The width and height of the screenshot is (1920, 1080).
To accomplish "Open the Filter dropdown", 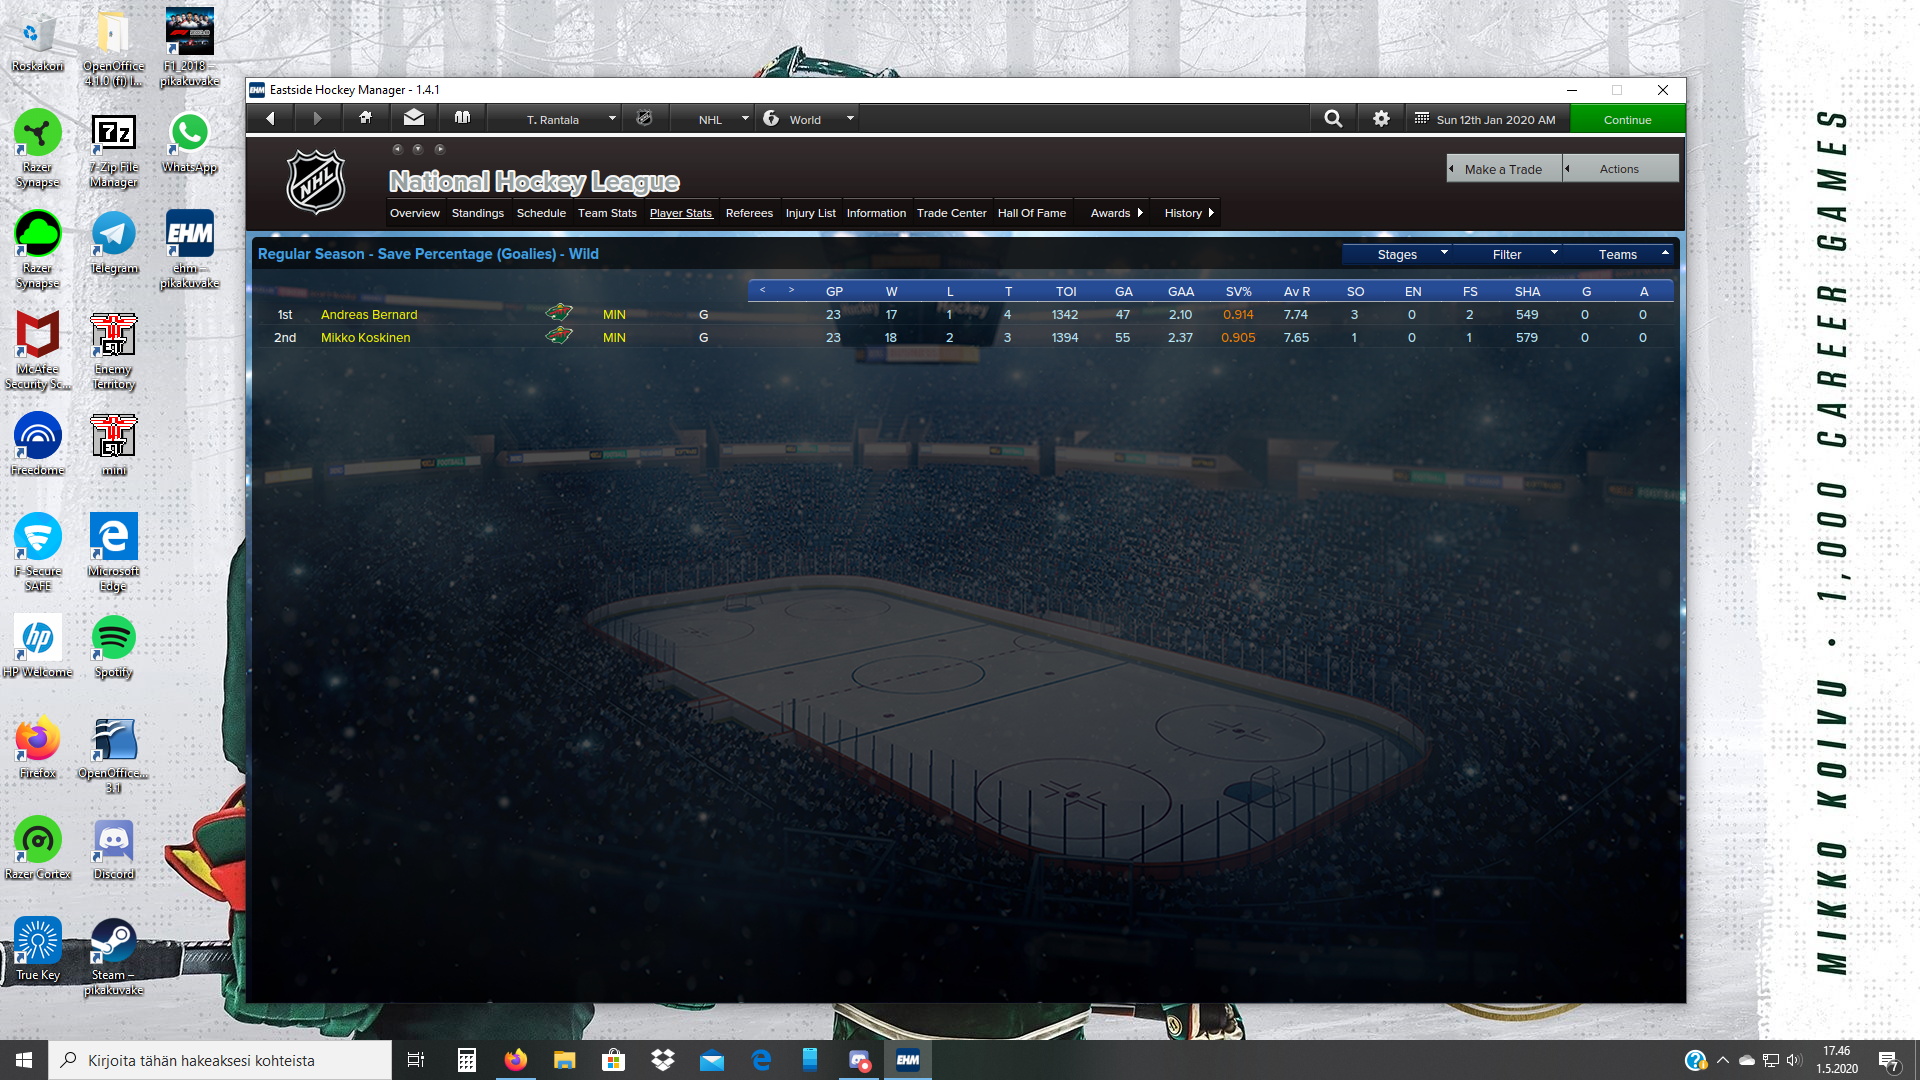I will coord(1507,254).
